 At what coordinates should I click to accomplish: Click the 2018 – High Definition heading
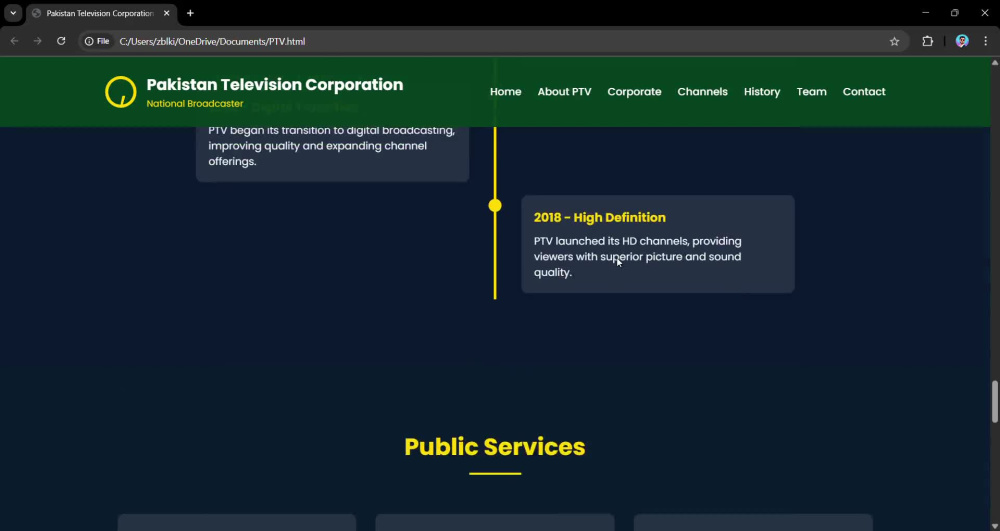(x=599, y=217)
